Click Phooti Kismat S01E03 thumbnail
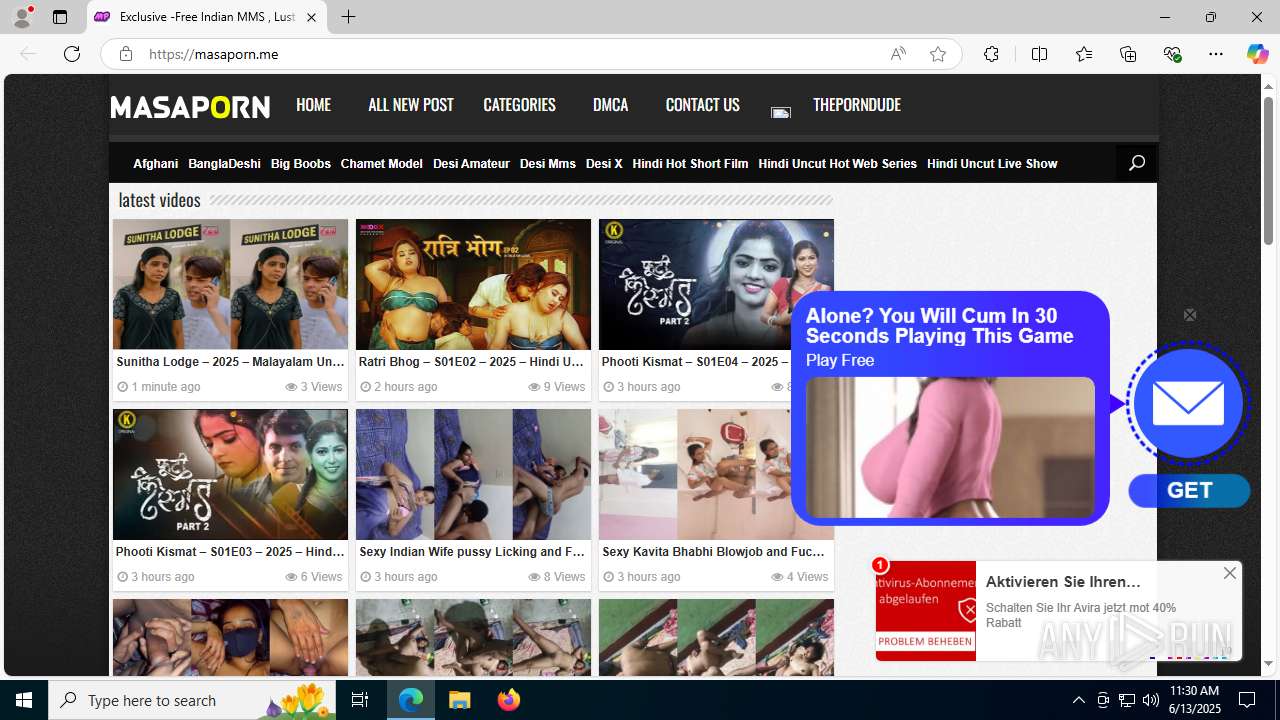This screenshot has width=1280, height=720. coord(230,474)
